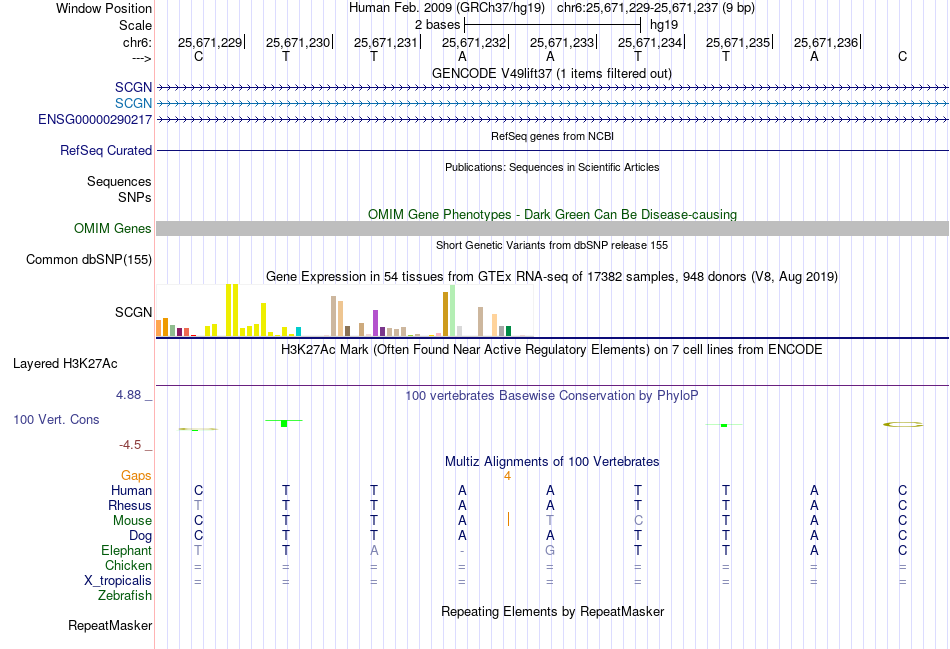Click the RefSeq genes from NCBI title
The height and width of the screenshot is (649, 950).
pyautogui.click(x=553, y=136)
